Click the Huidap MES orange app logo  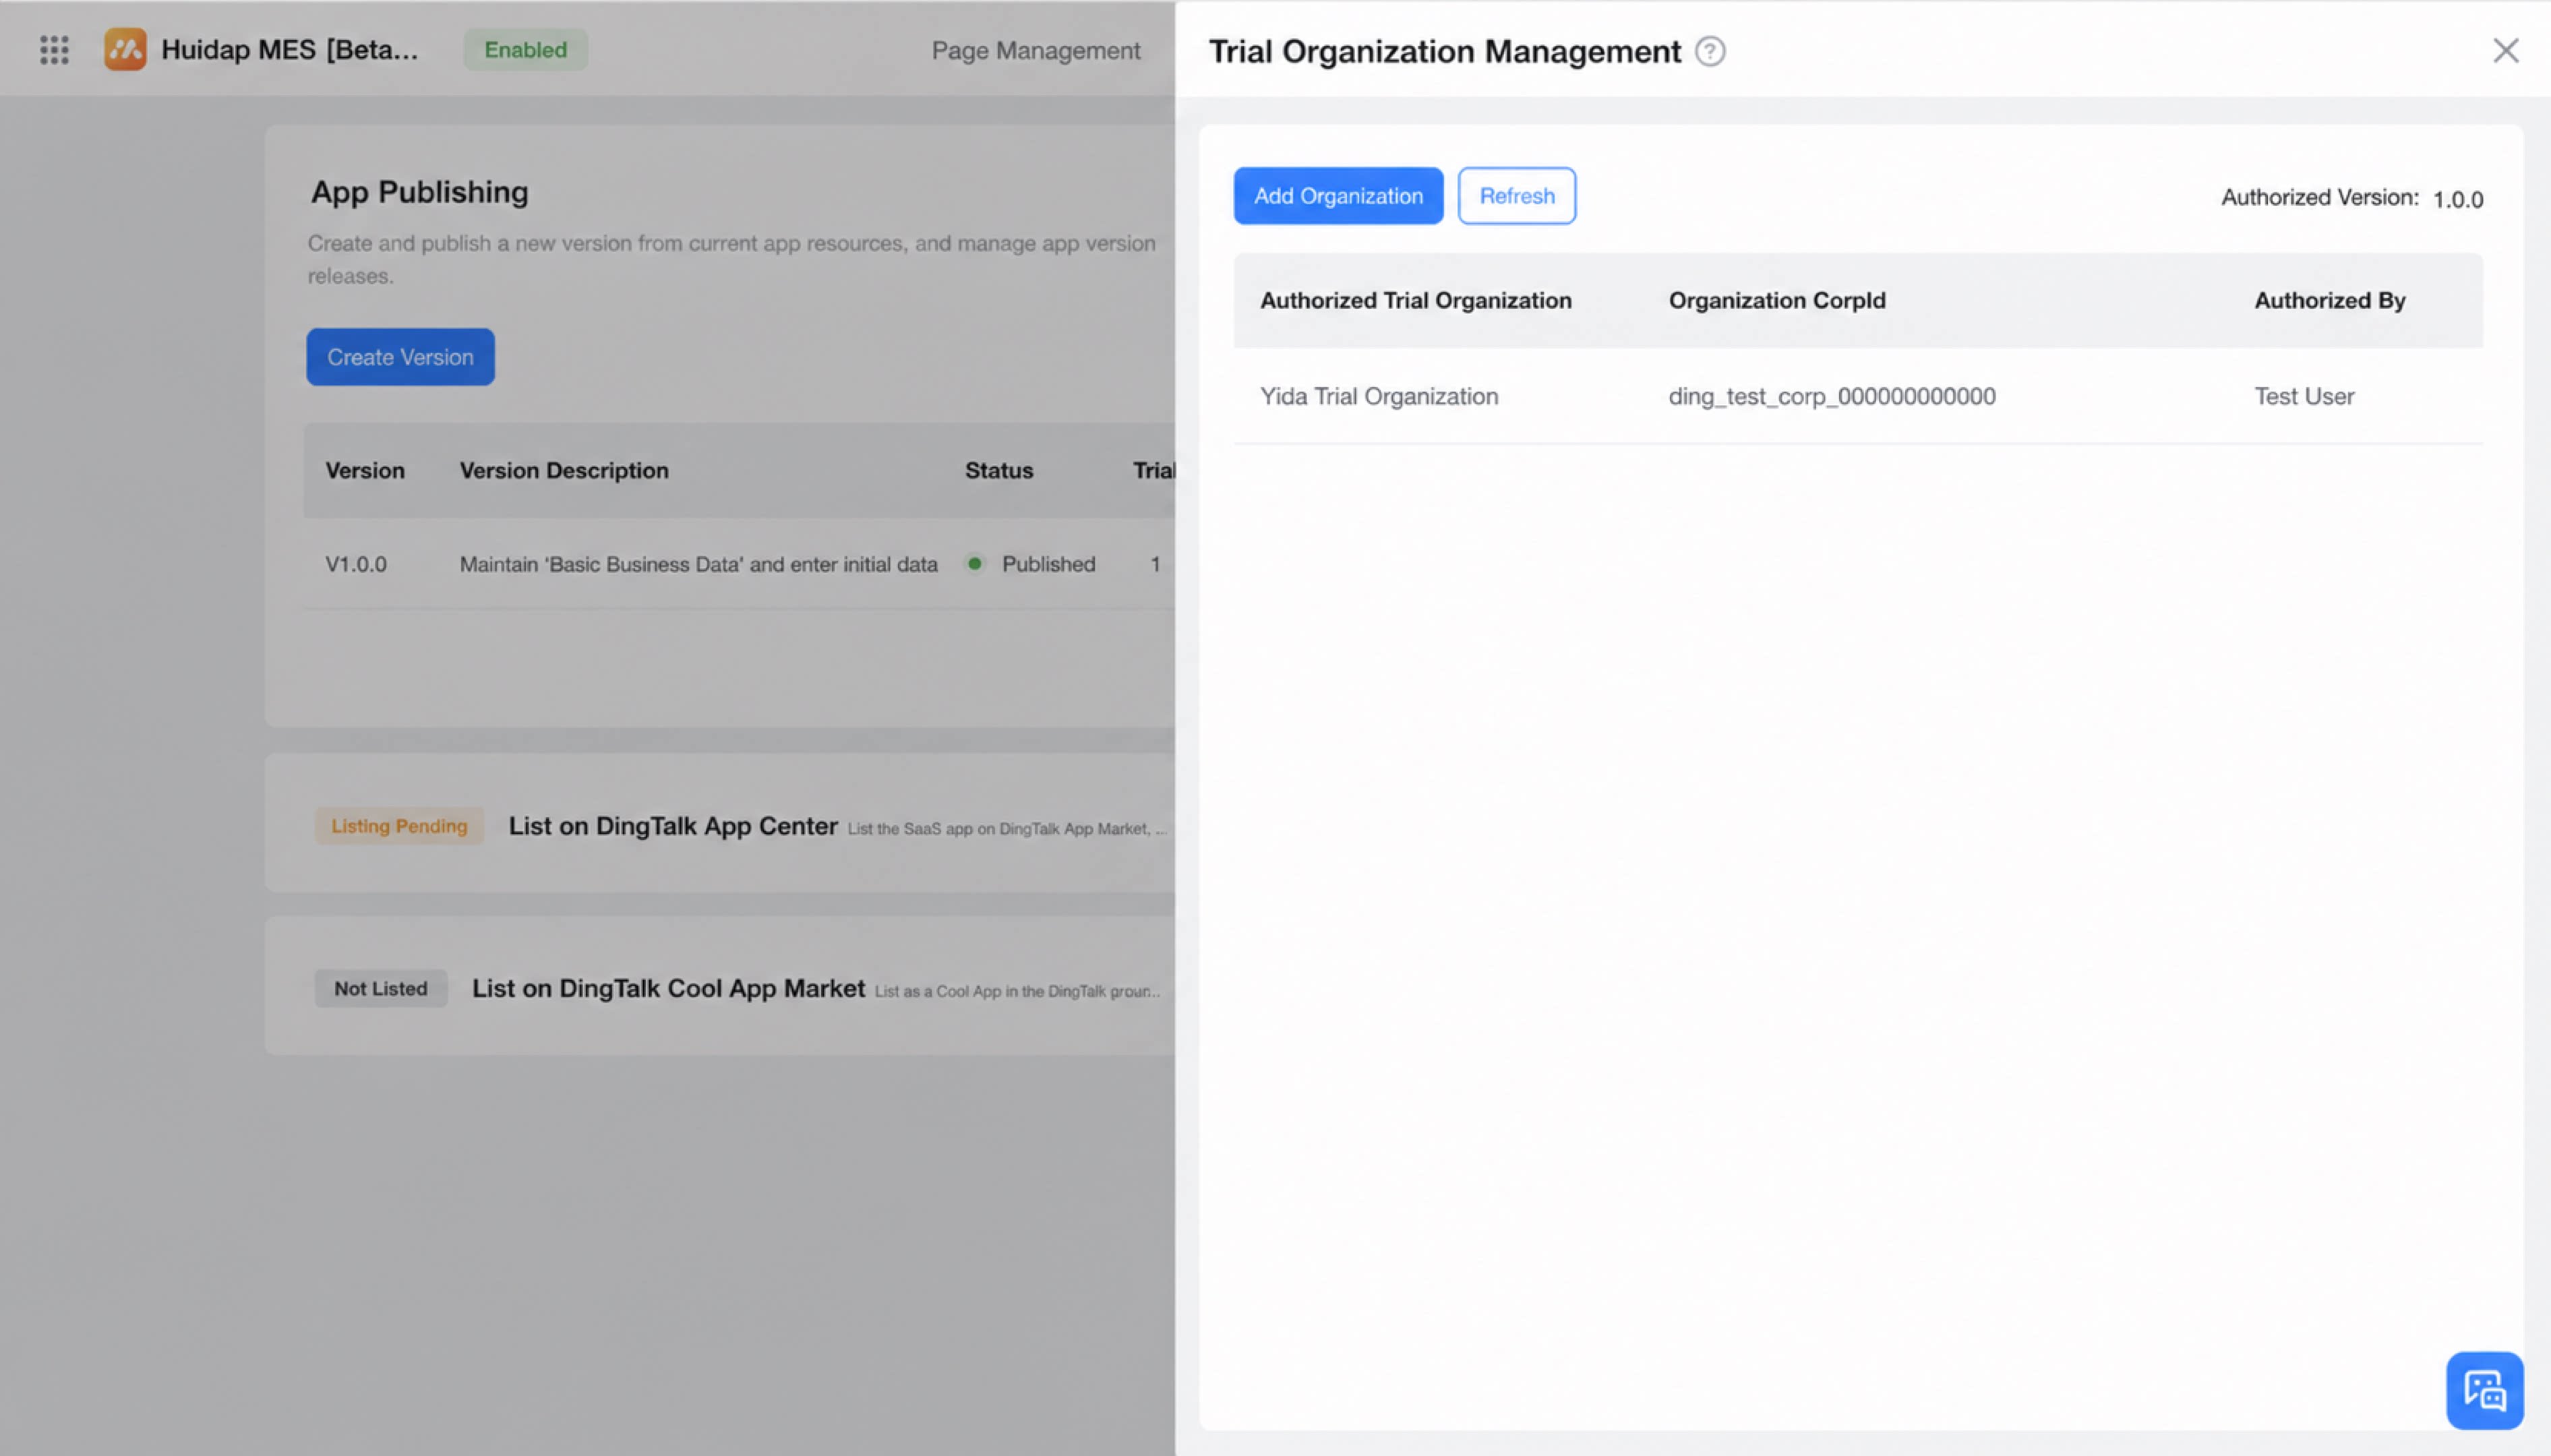click(125, 49)
